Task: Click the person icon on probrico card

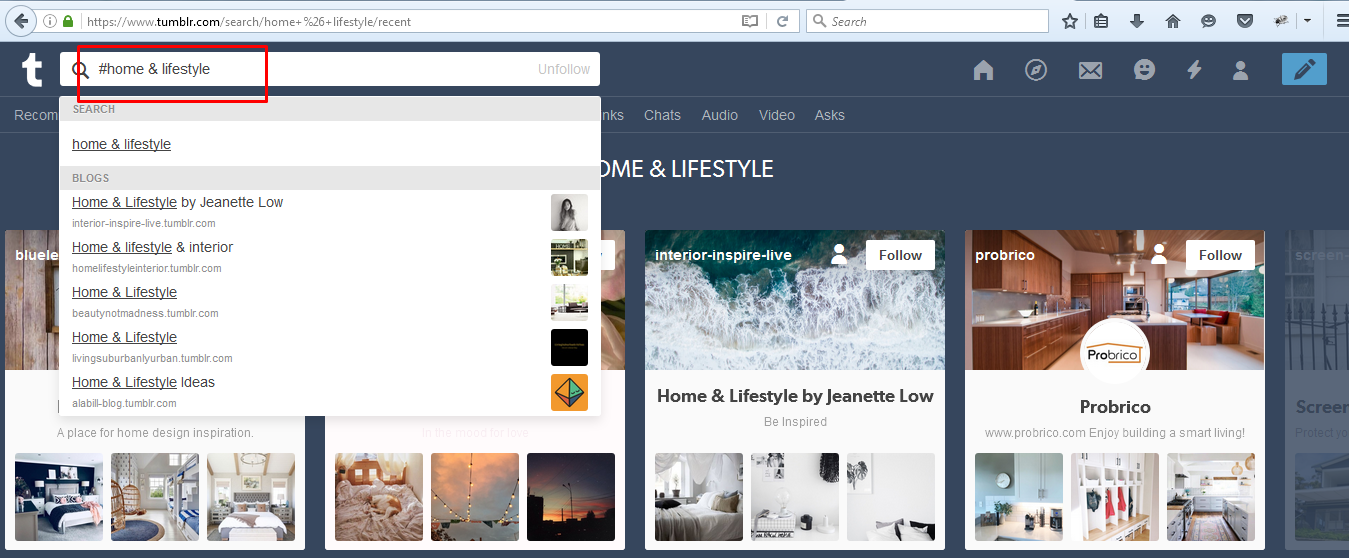Action: coord(1159,255)
